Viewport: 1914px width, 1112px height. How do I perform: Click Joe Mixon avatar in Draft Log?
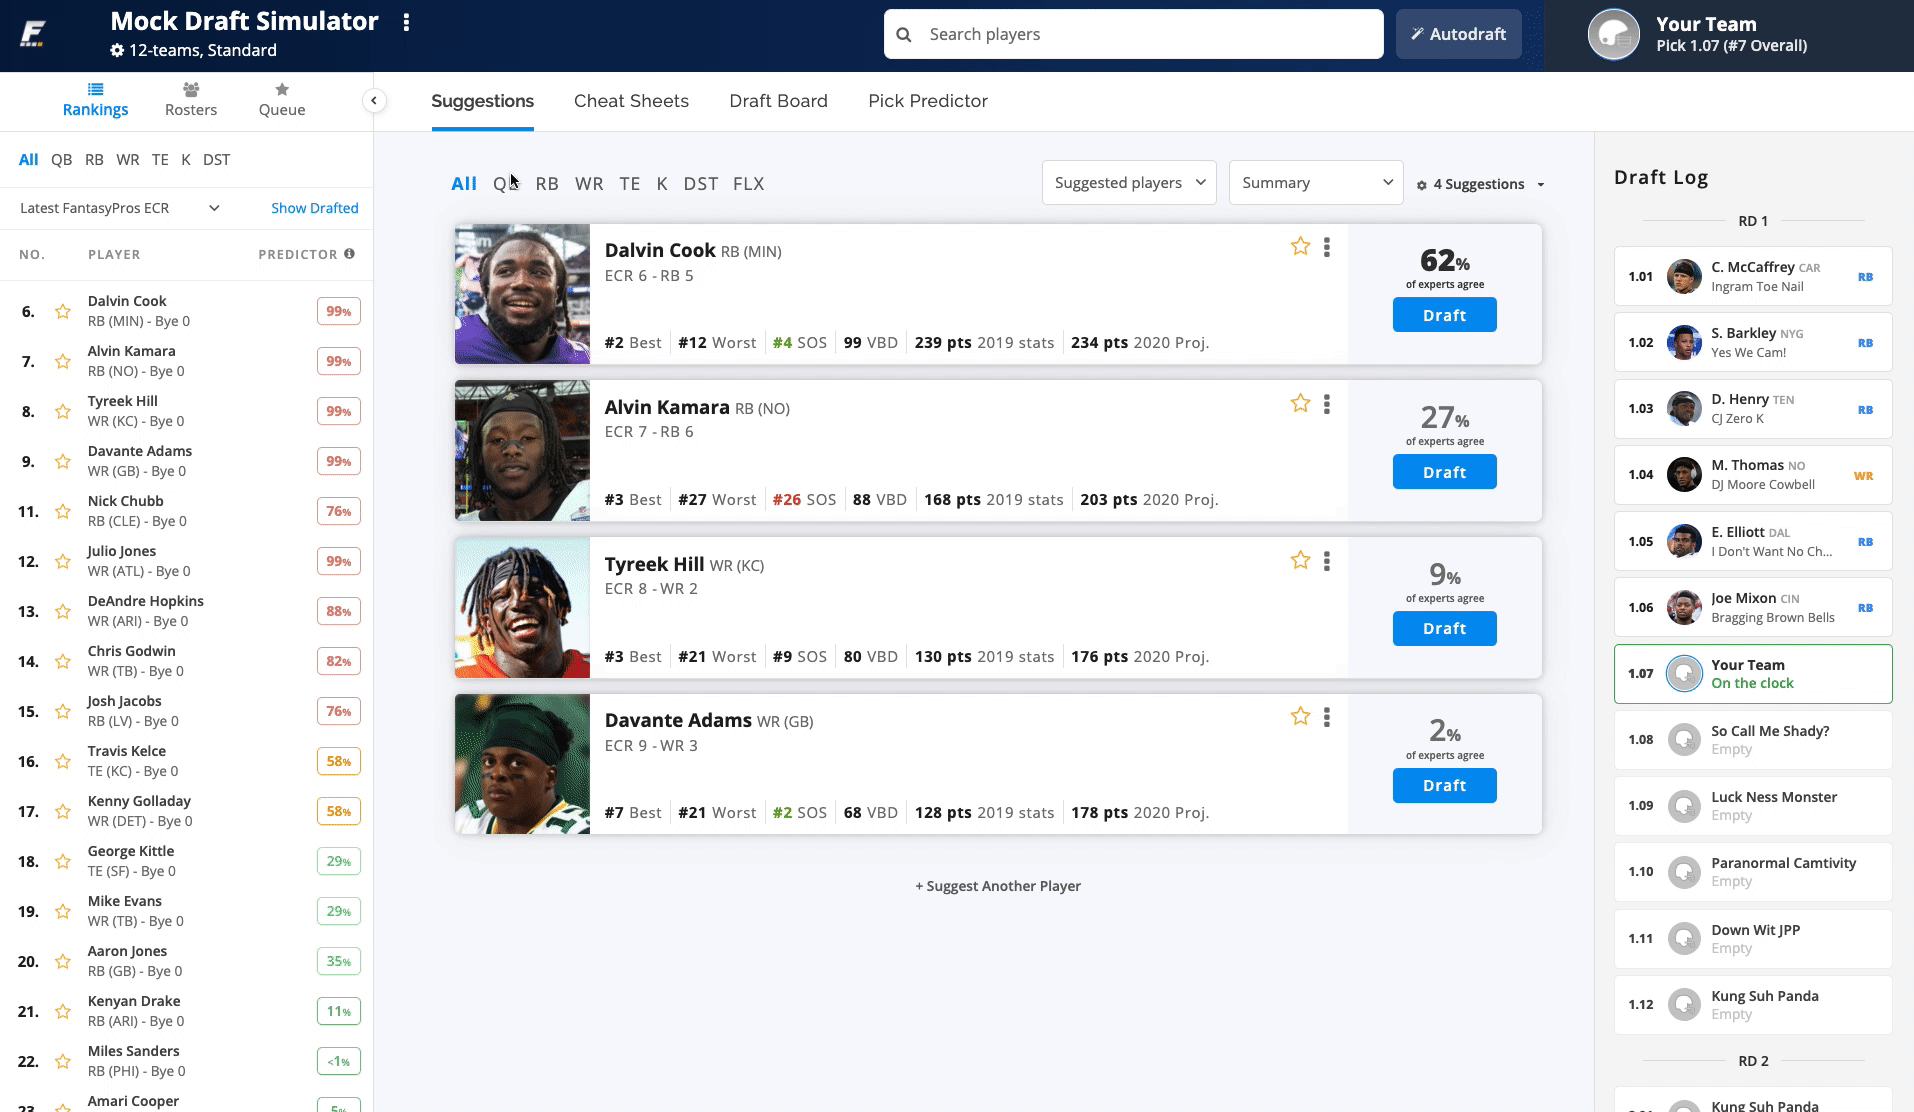pos(1684,607)
